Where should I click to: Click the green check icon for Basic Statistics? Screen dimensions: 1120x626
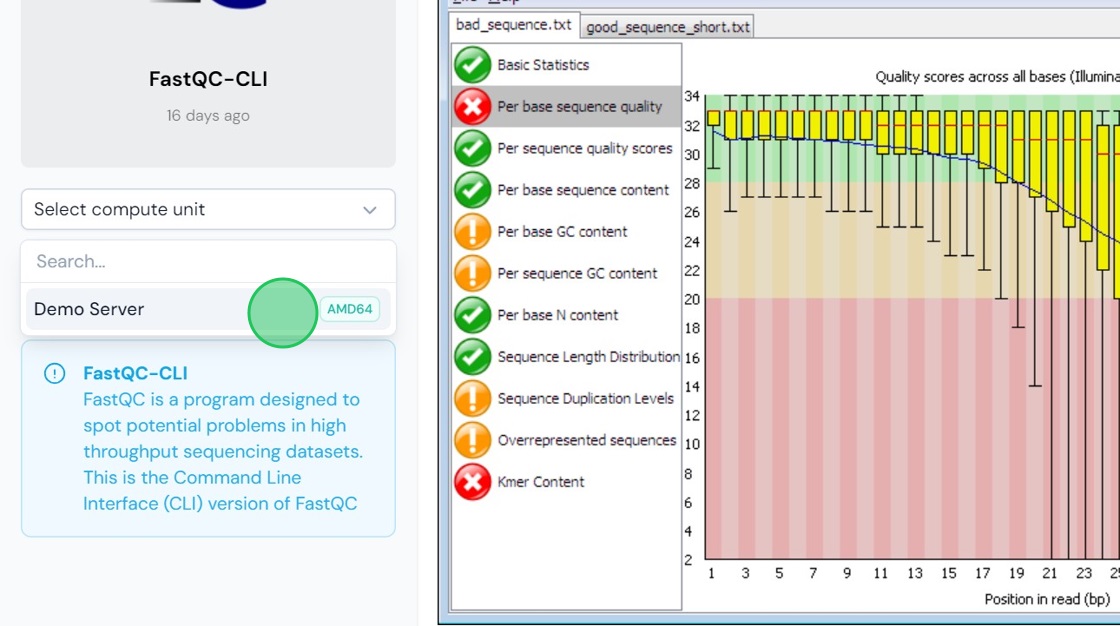(472, 65)
